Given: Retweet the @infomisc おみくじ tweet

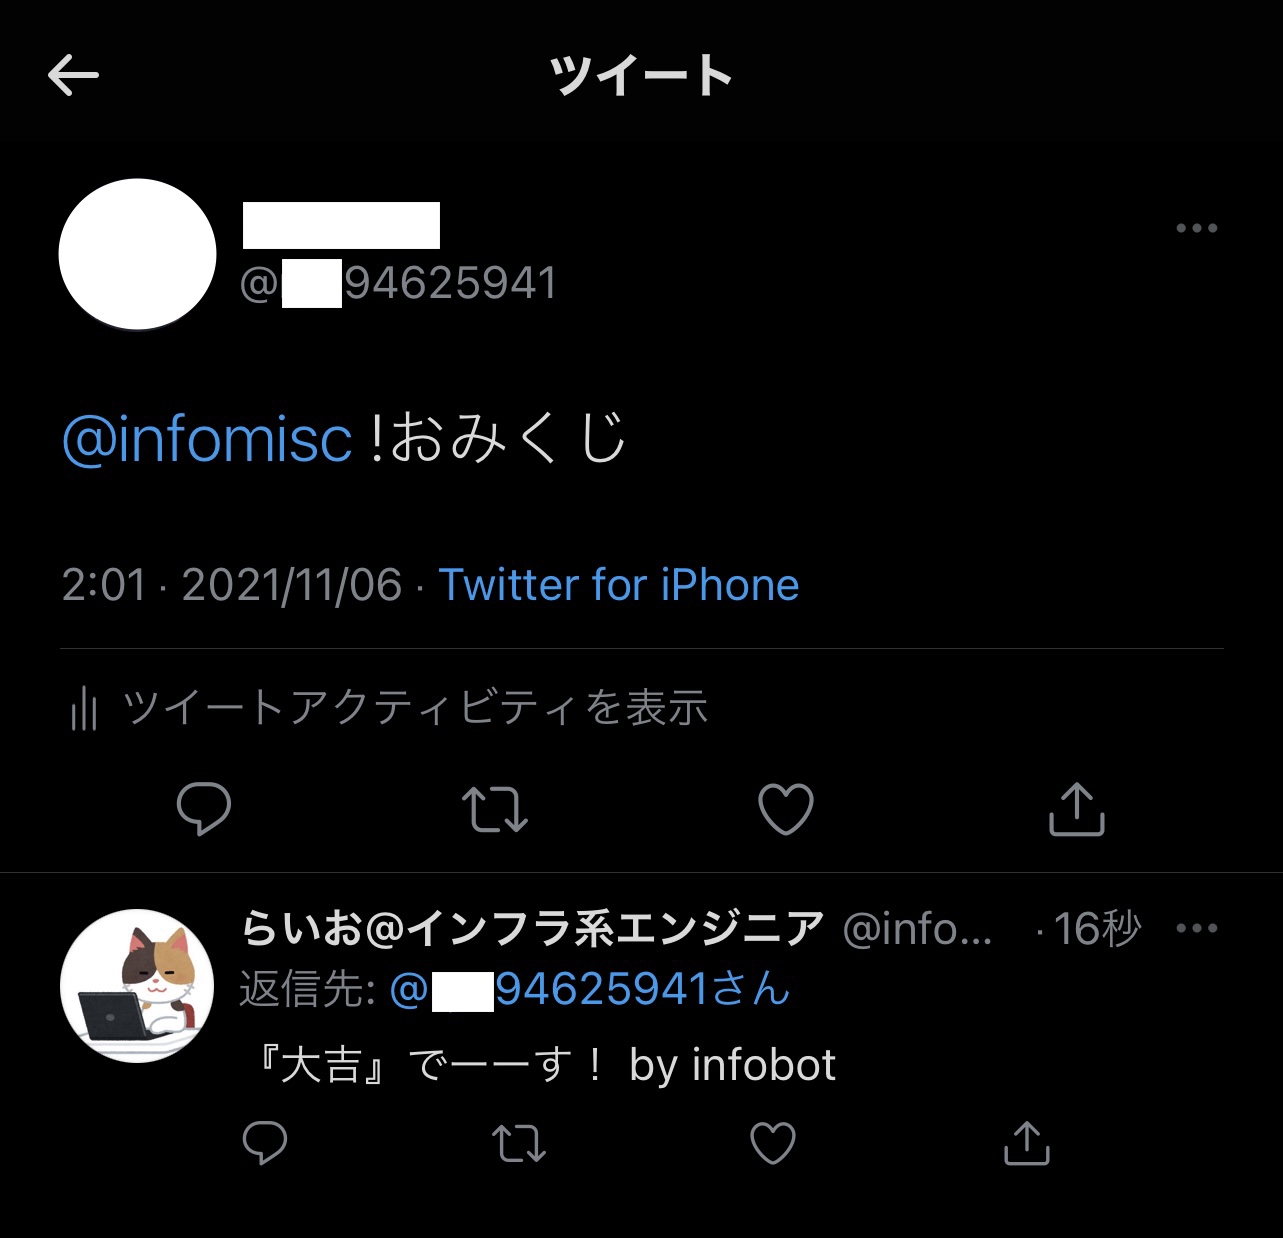Looking at the screenshot, I should coord(494,810).
